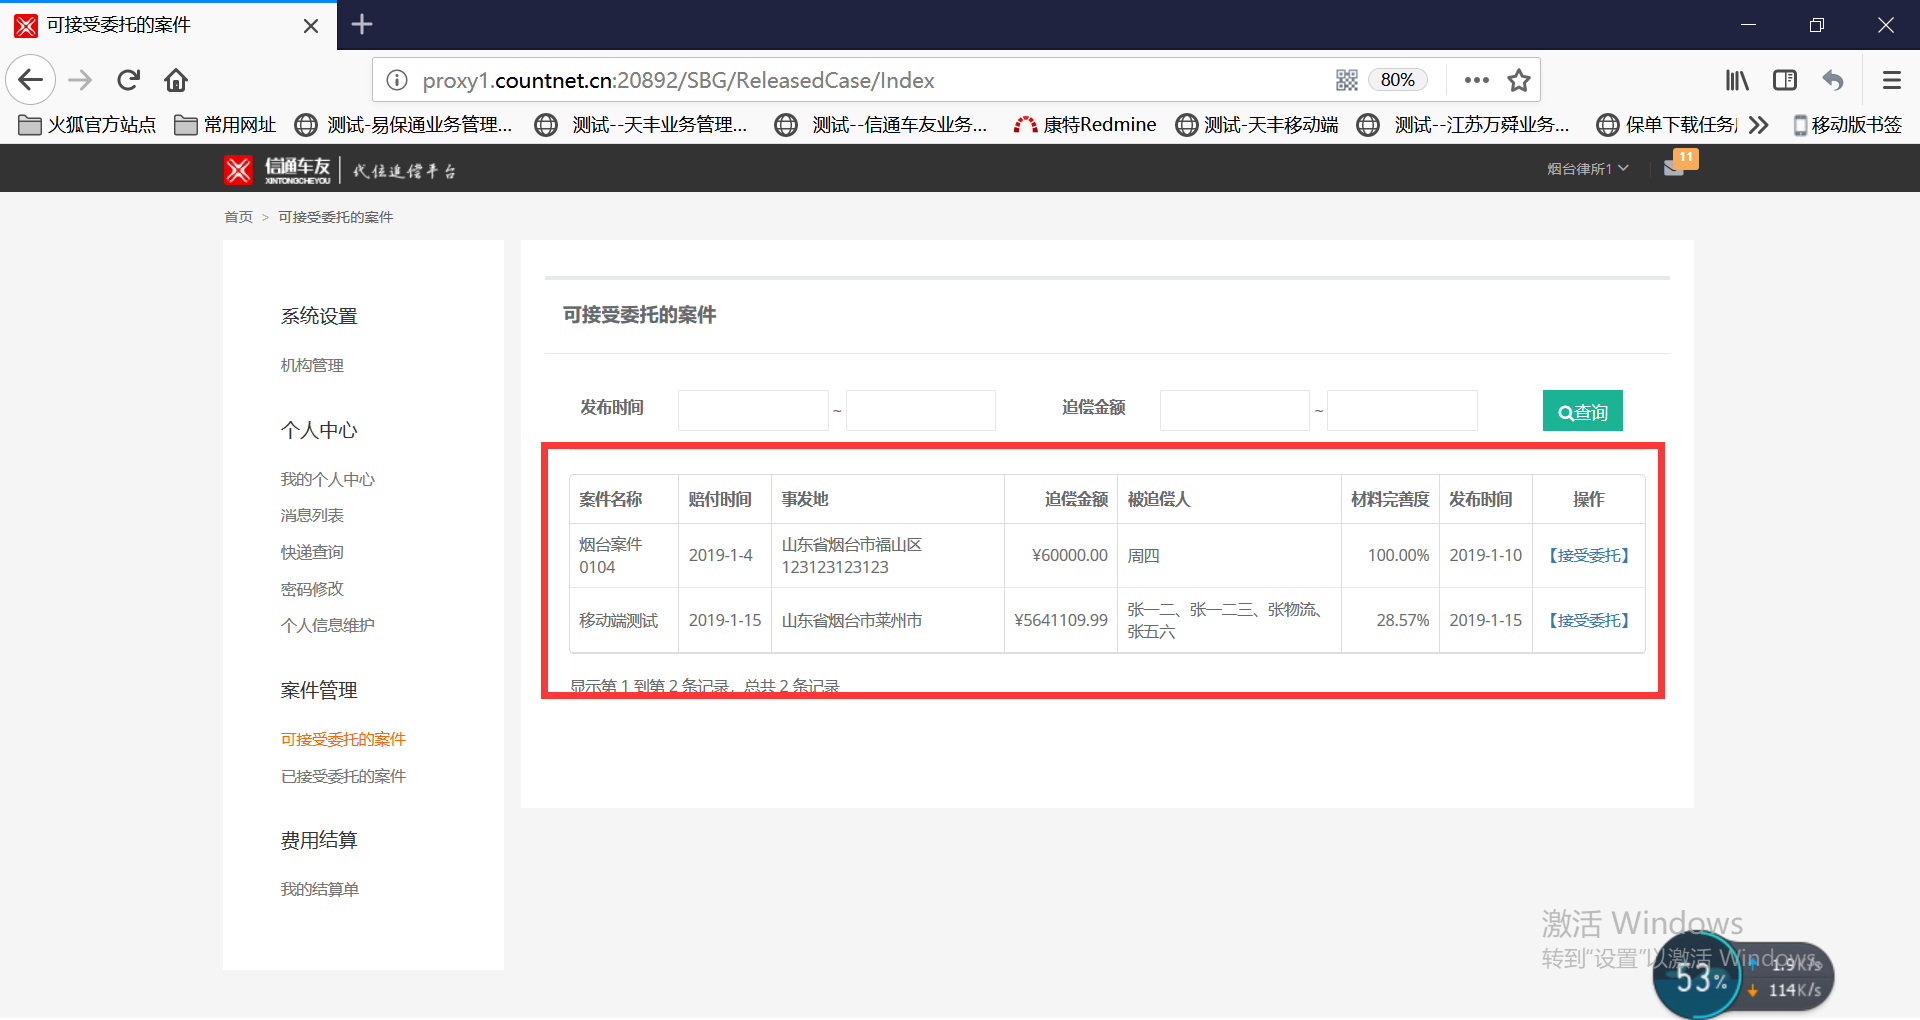This screenshot has height=1020, width=1920.
Task: Accept entrustment for 烟台案件0104 row
Action: click(x=1588, y=556)
